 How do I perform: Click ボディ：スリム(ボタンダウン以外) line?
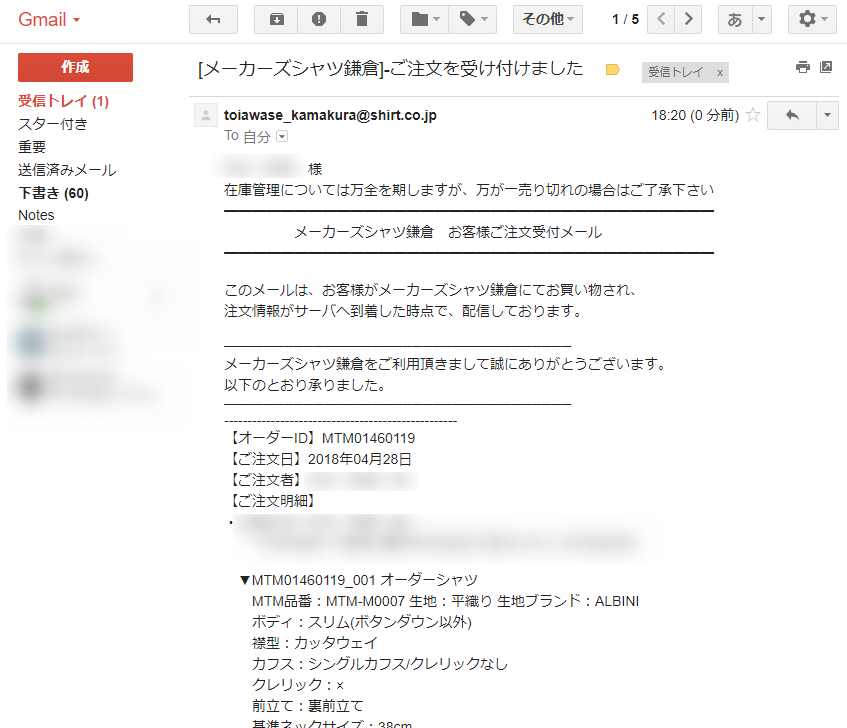click(362, 622)
